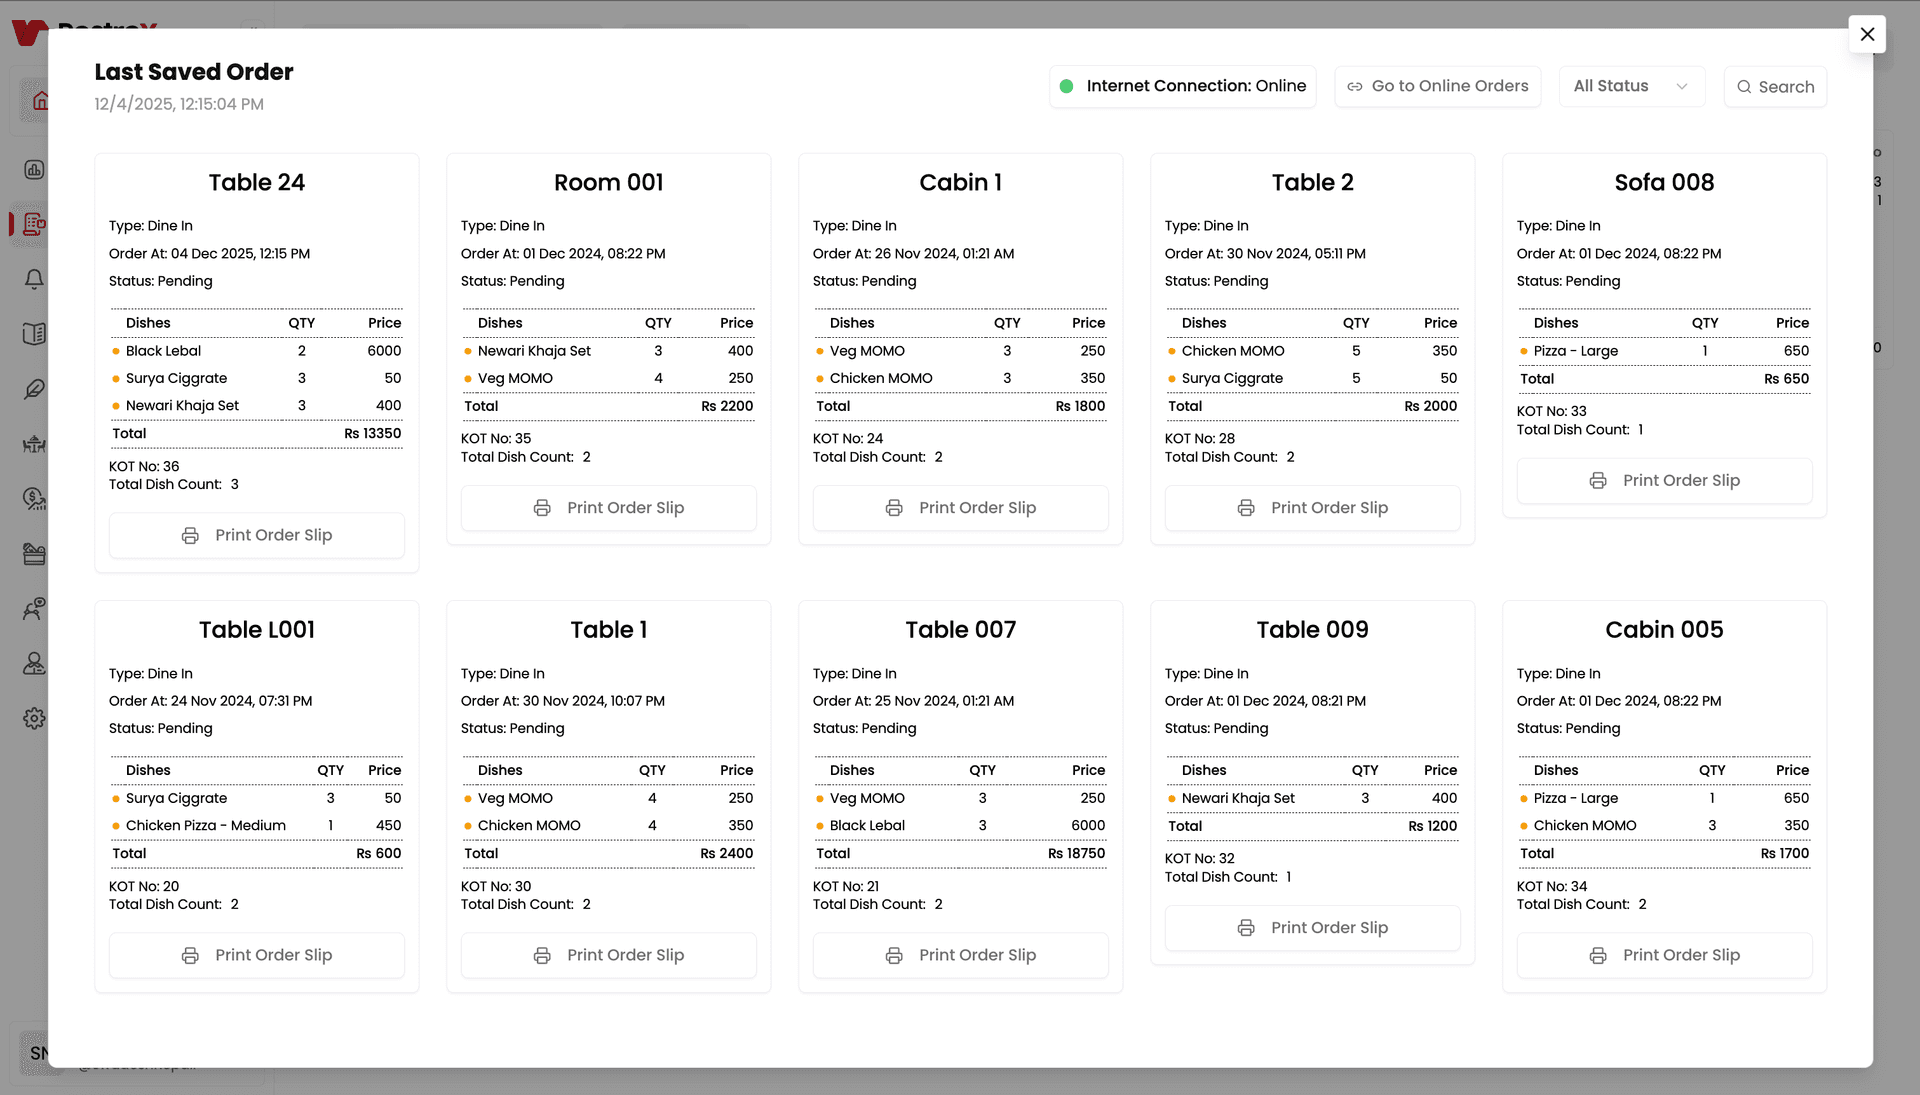
Task: Click the Search field
Action: 1775,87
